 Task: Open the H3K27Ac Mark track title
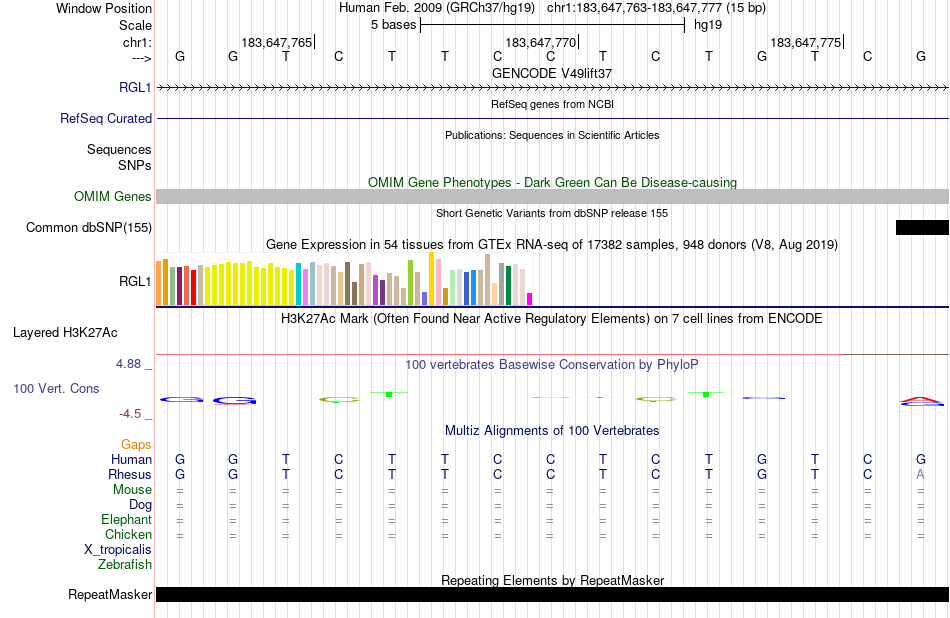tap(552, 319)
